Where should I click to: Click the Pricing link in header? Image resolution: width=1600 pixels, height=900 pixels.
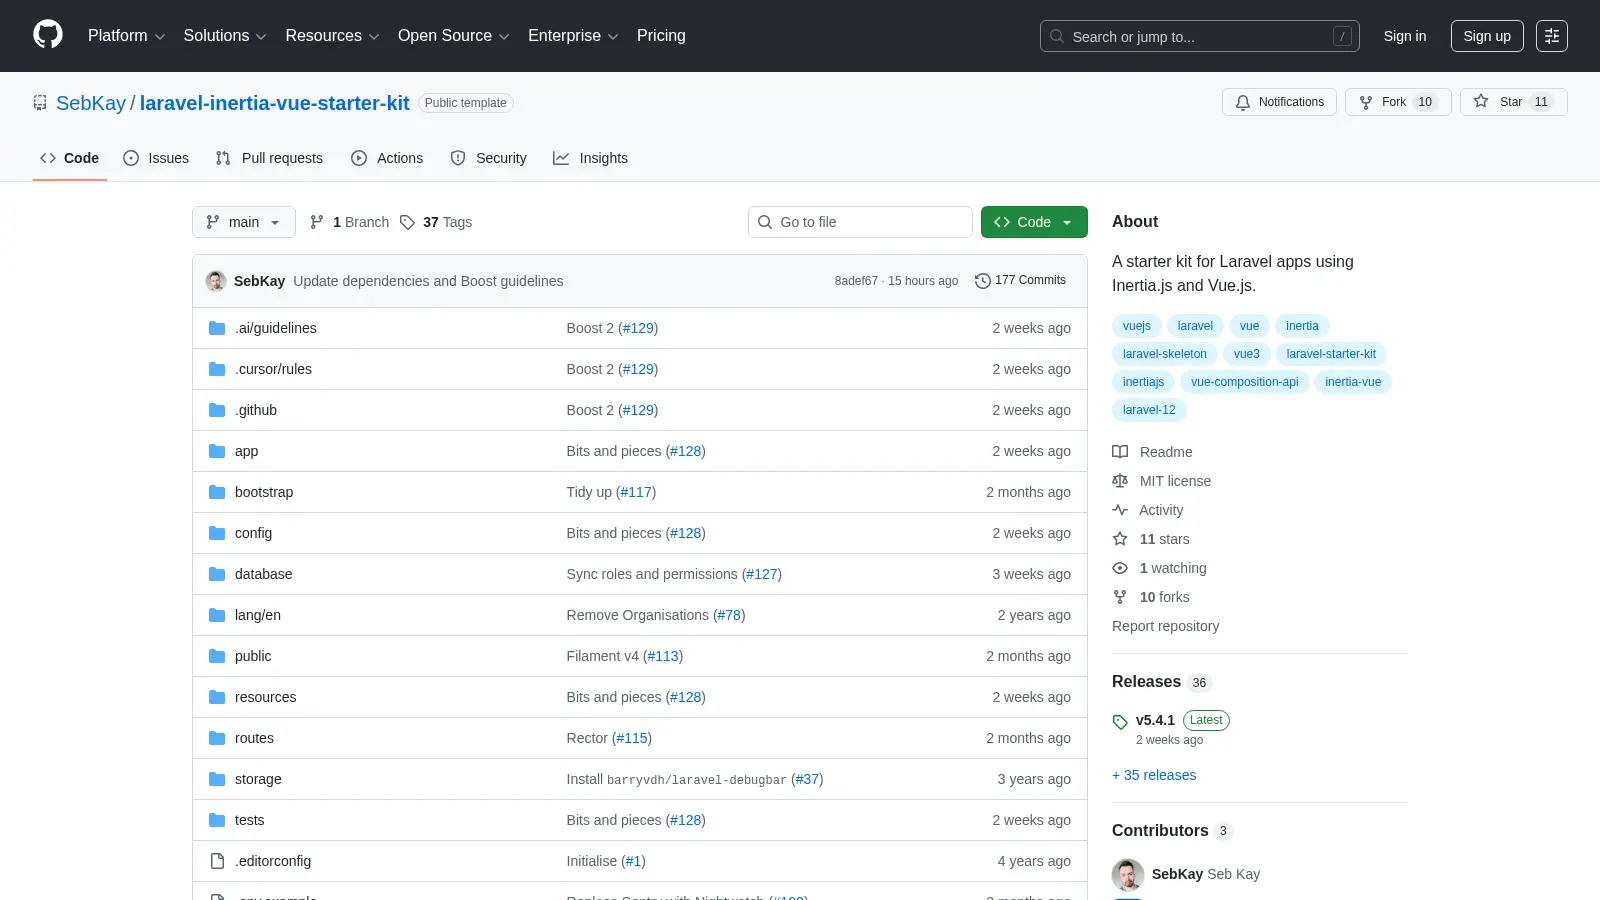[x=661, y=36]
